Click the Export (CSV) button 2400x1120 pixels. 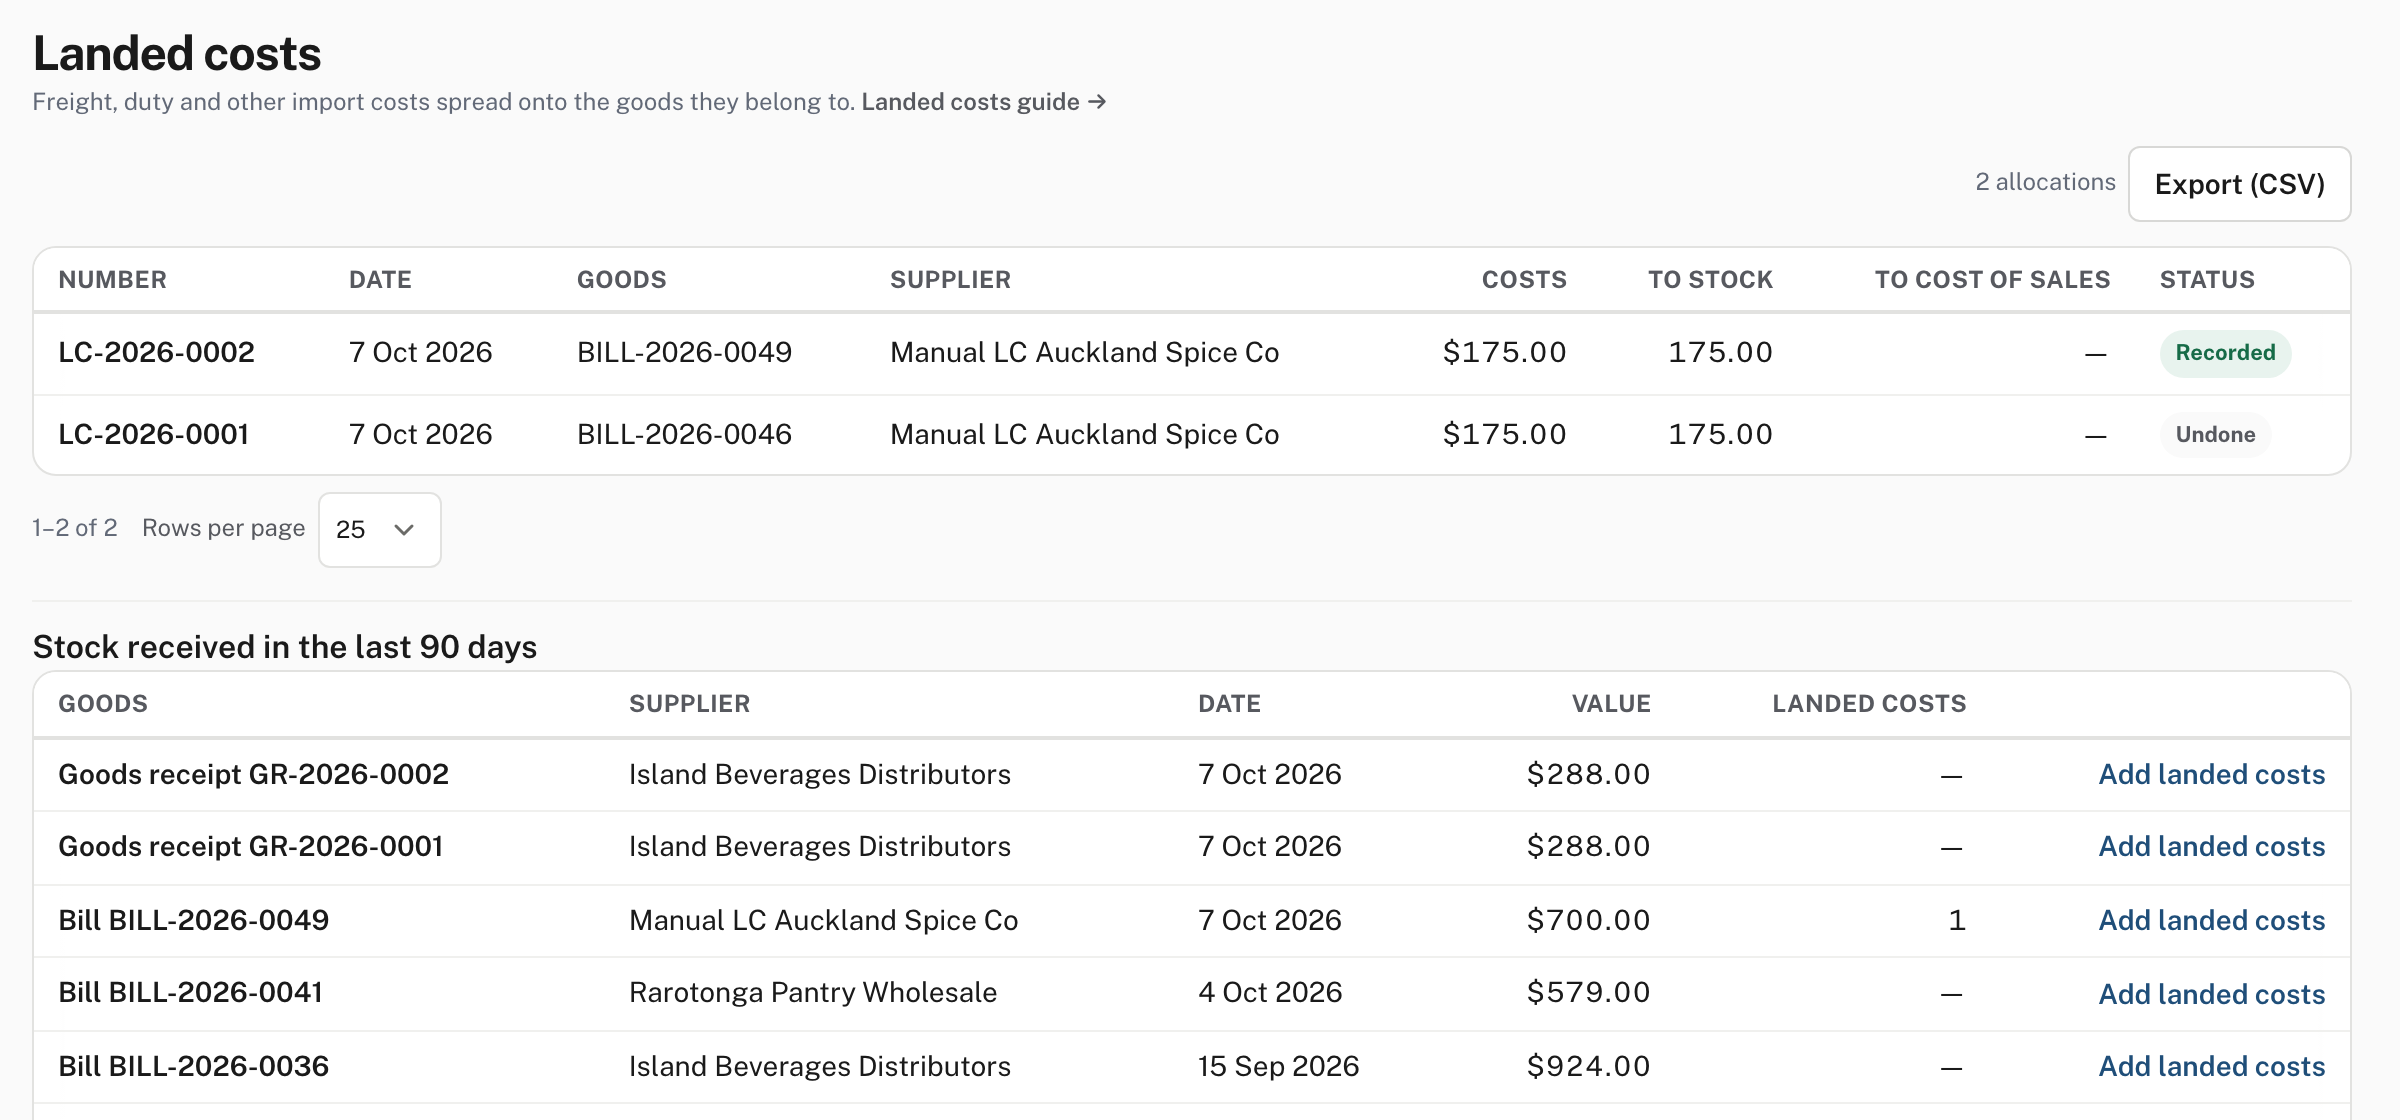coord(2239,184)
